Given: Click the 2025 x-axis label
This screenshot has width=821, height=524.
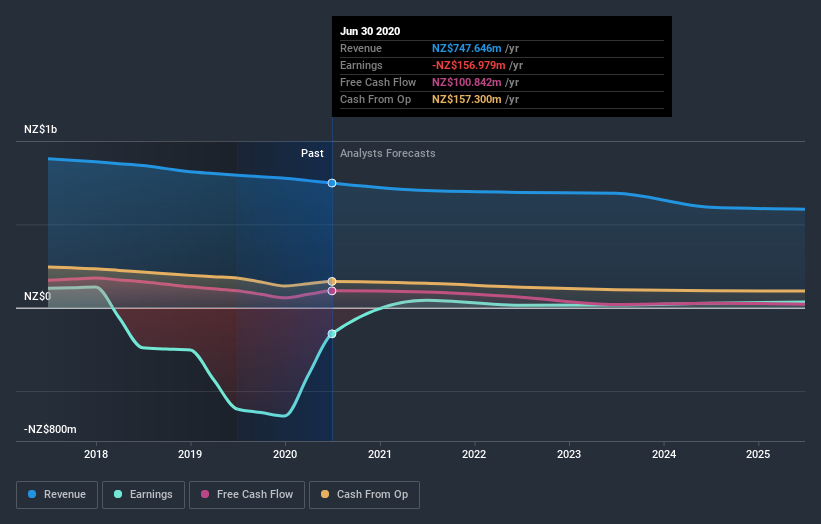Looking at the screenshot, I should [758, 454].
